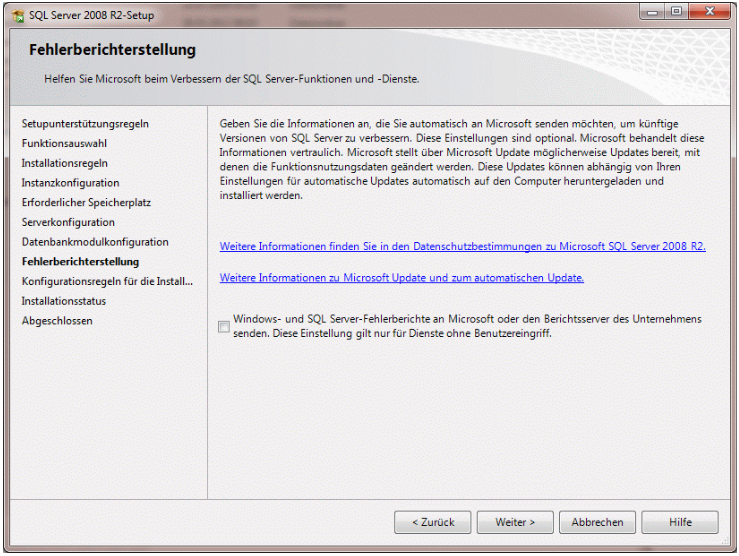Select Installationsregeln step in sidebar
This screenshot has width=739, height=556.
[65, 164]
